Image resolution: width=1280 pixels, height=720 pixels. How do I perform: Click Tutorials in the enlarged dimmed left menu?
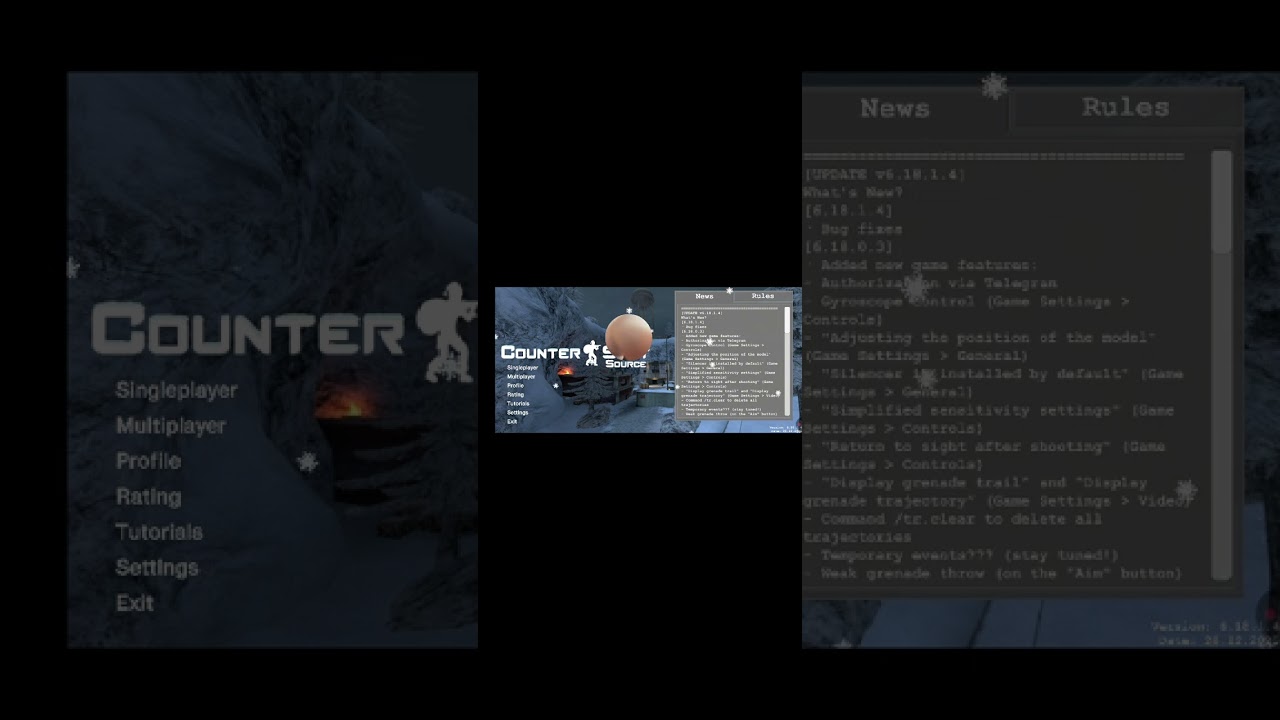click(x=159, y=532)
